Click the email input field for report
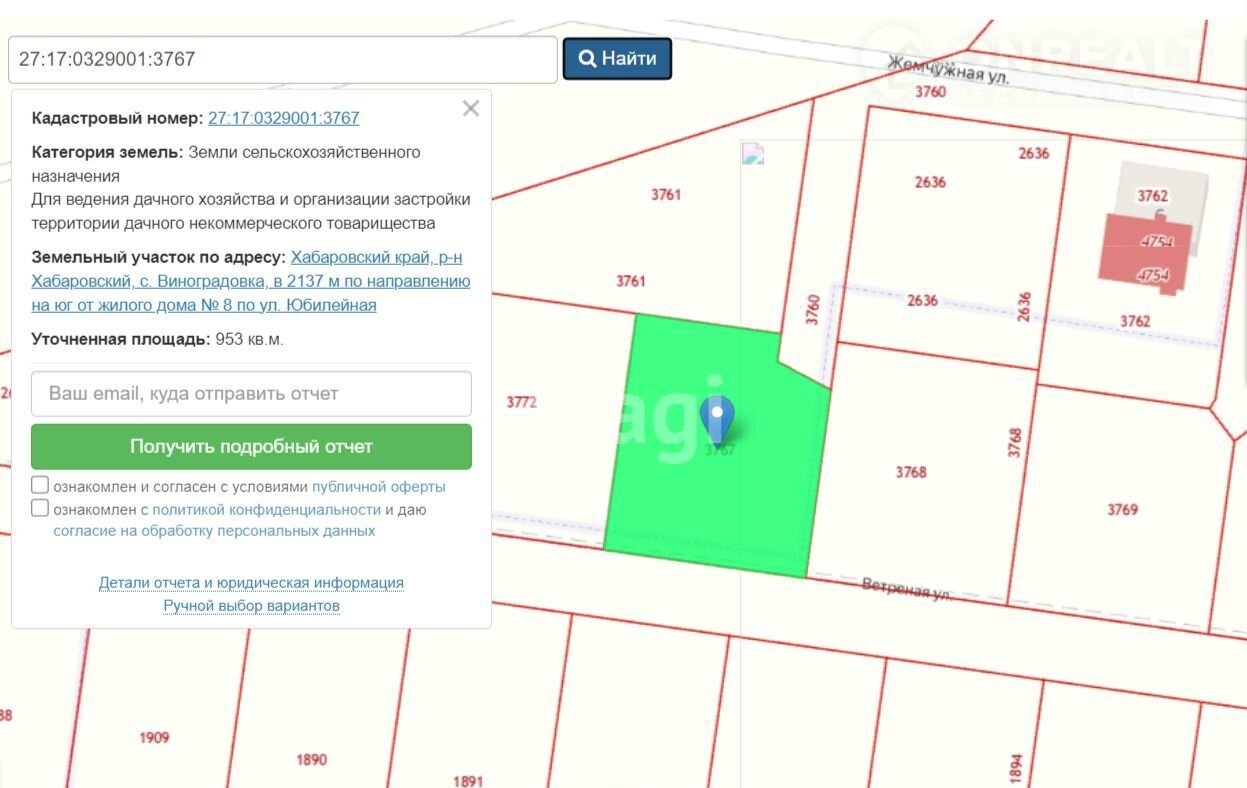1247x788 pixels. coord(251,394)
